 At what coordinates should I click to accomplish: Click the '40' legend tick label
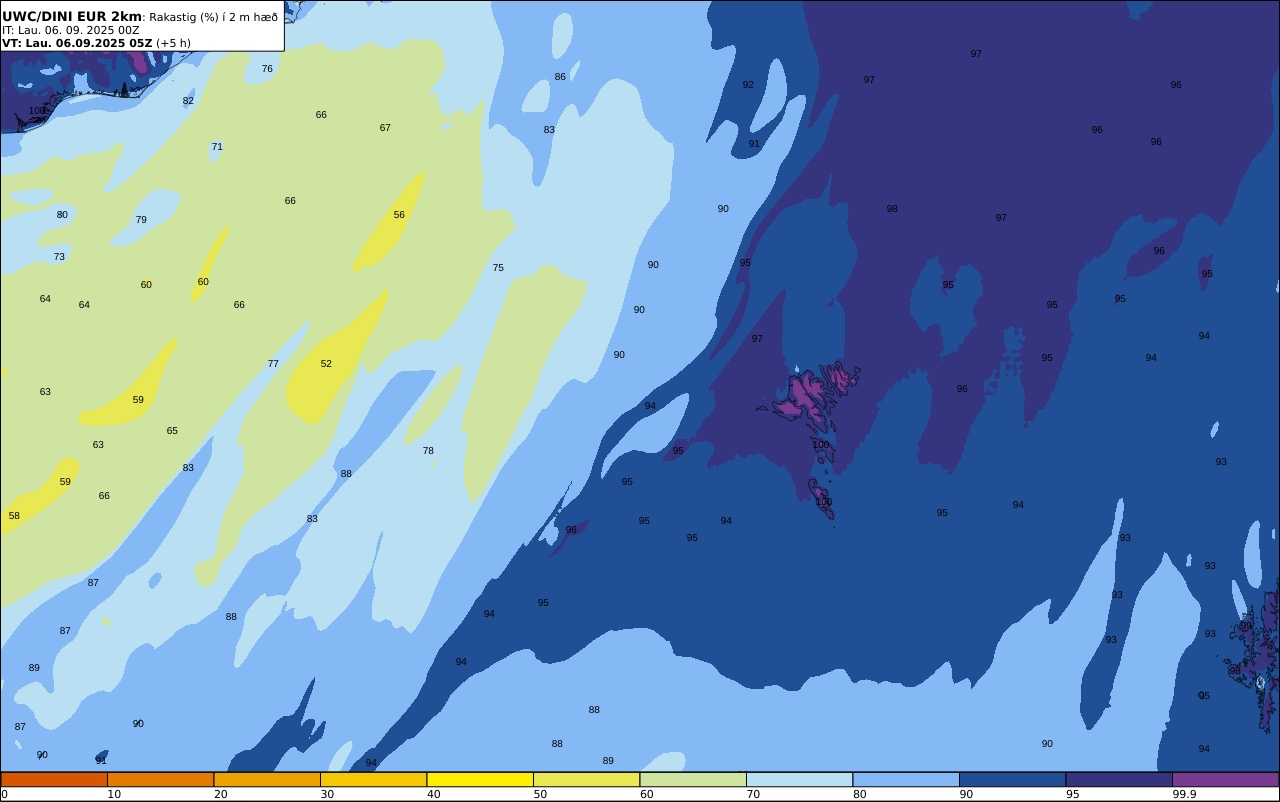pyautogui.click(x=433, y=794)
